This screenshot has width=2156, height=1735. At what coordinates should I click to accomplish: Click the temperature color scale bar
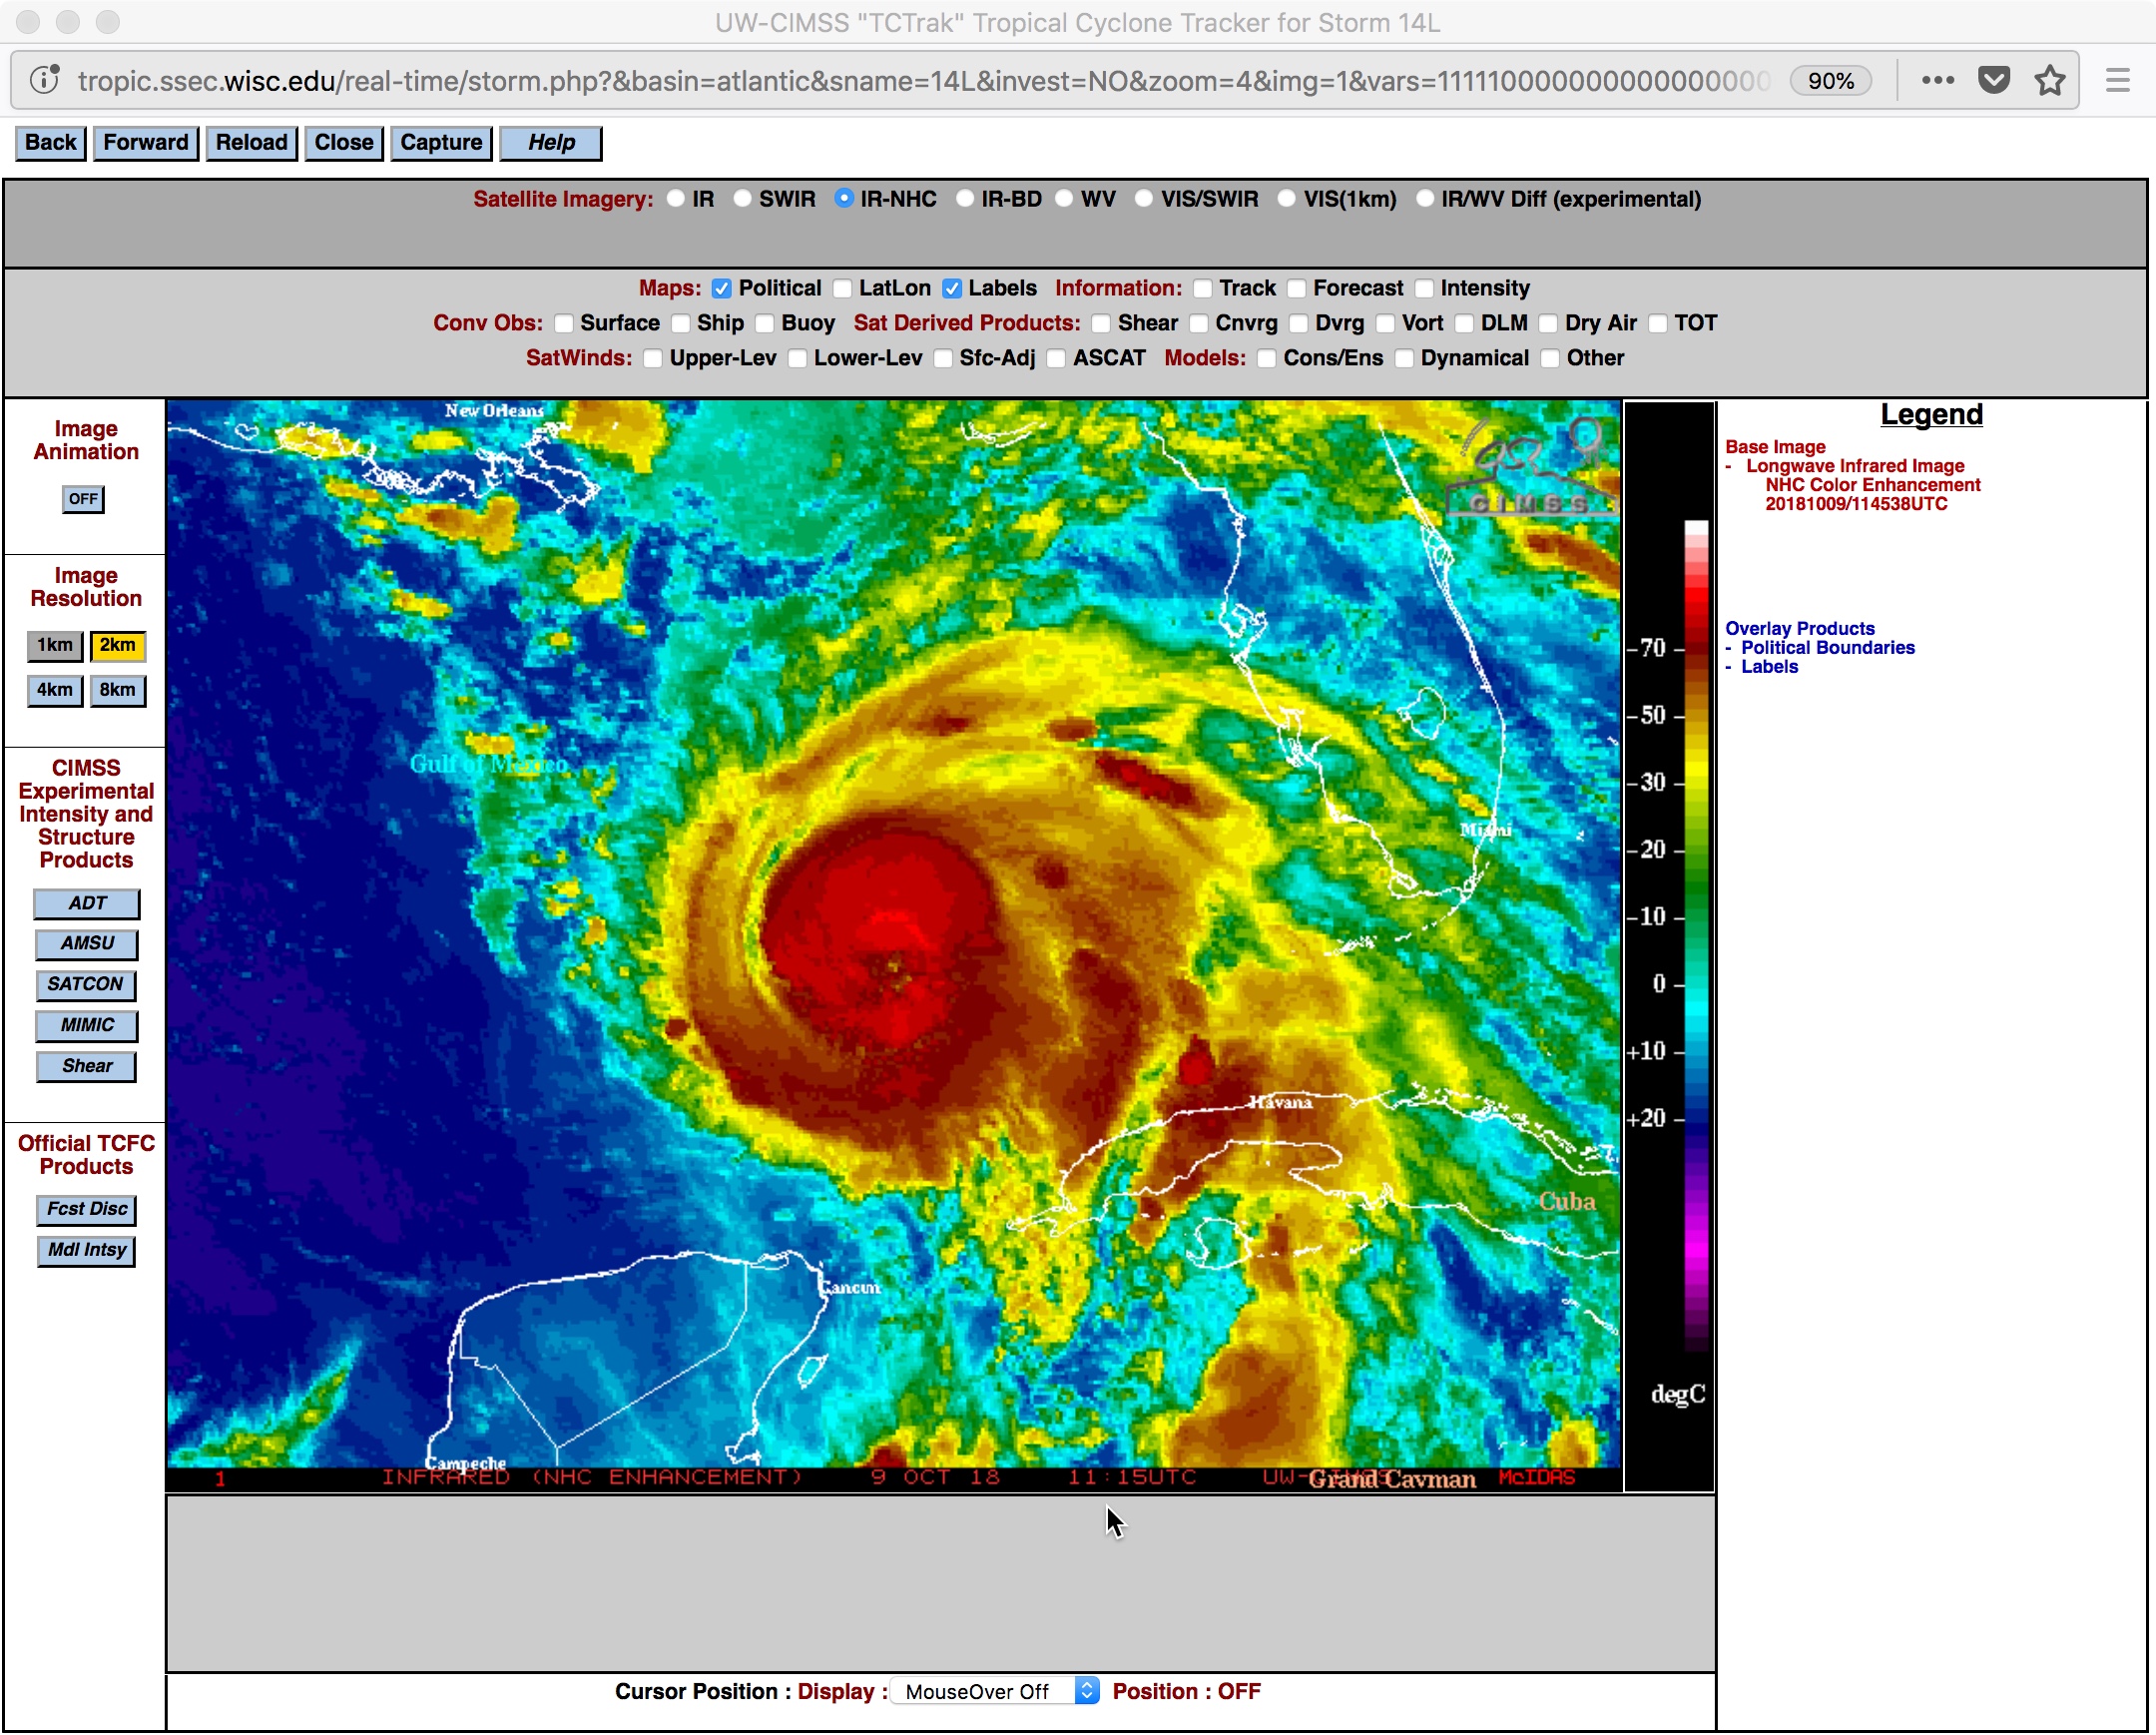(1696, 935)
